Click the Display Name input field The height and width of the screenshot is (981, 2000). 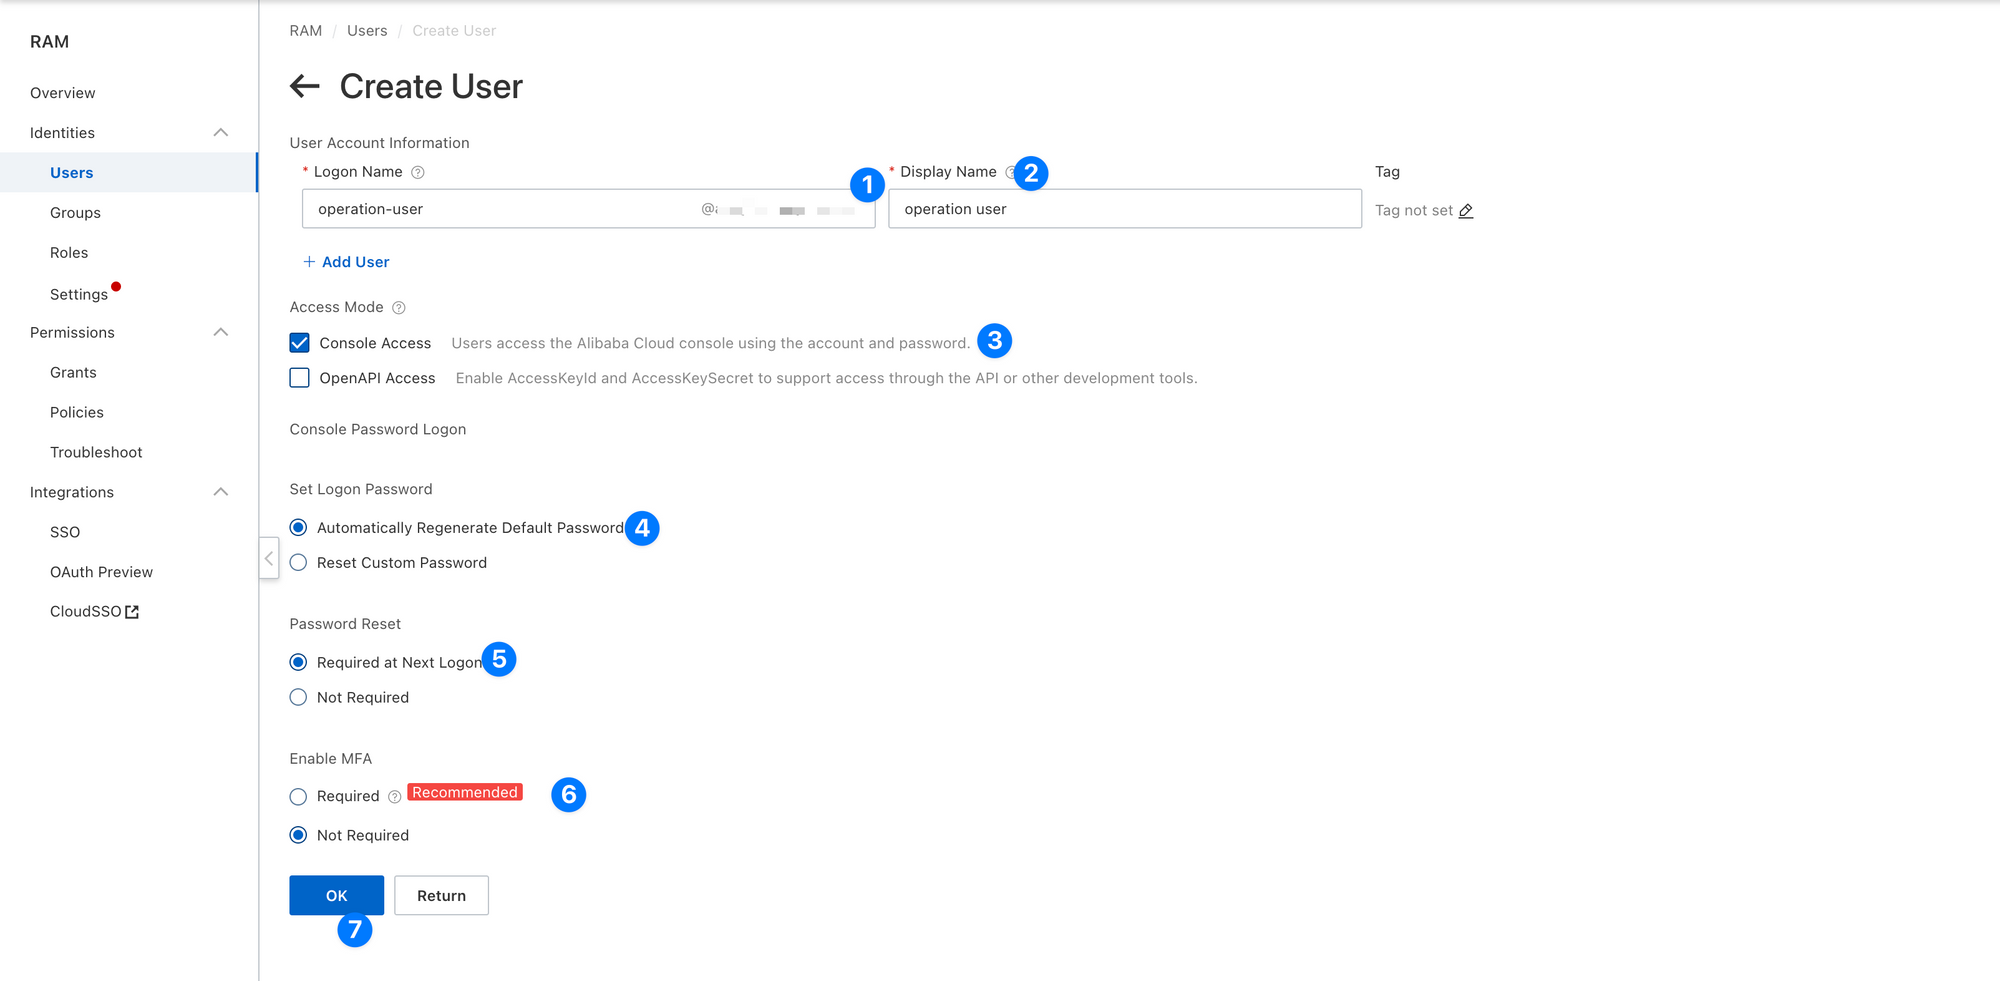pyautogui.click(x=1124, y=209)
